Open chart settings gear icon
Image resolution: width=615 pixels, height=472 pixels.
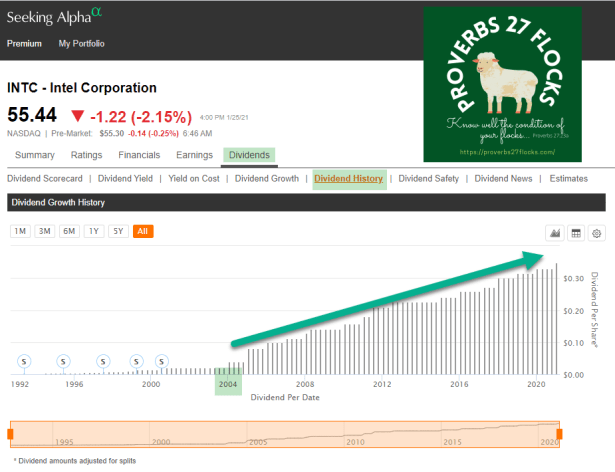point(597,232)
